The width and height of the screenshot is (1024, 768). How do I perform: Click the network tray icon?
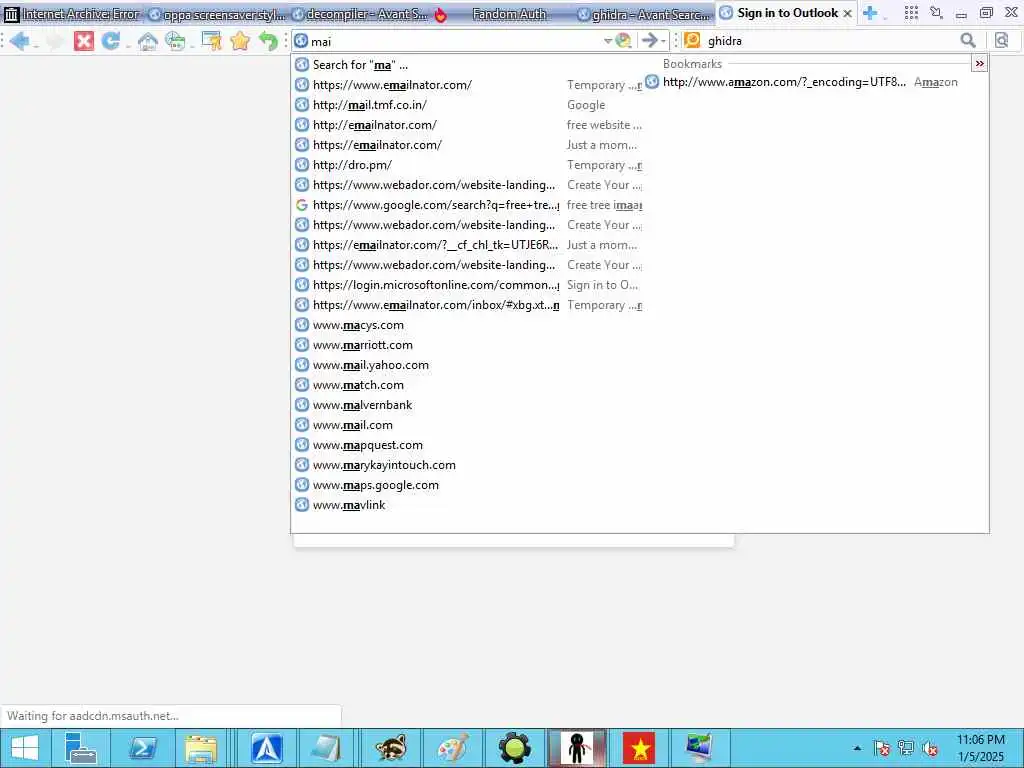906,748
